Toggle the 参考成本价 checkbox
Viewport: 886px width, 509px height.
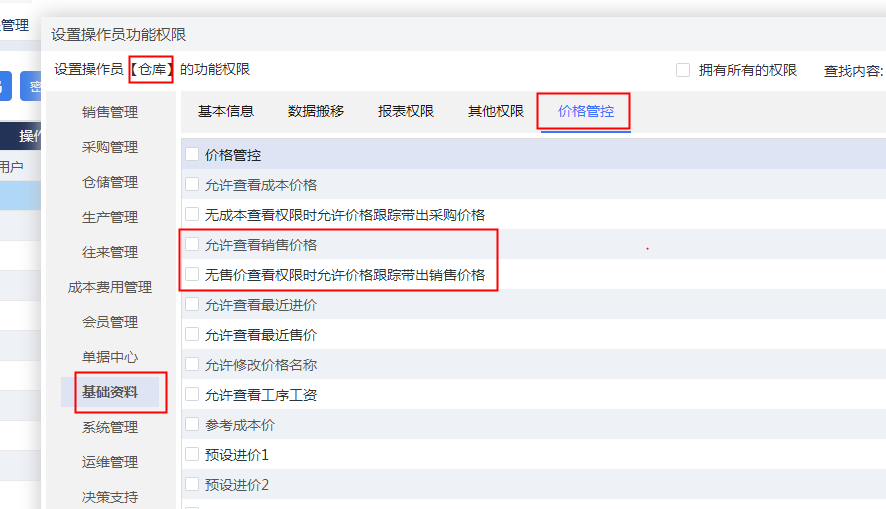point(192,425)
